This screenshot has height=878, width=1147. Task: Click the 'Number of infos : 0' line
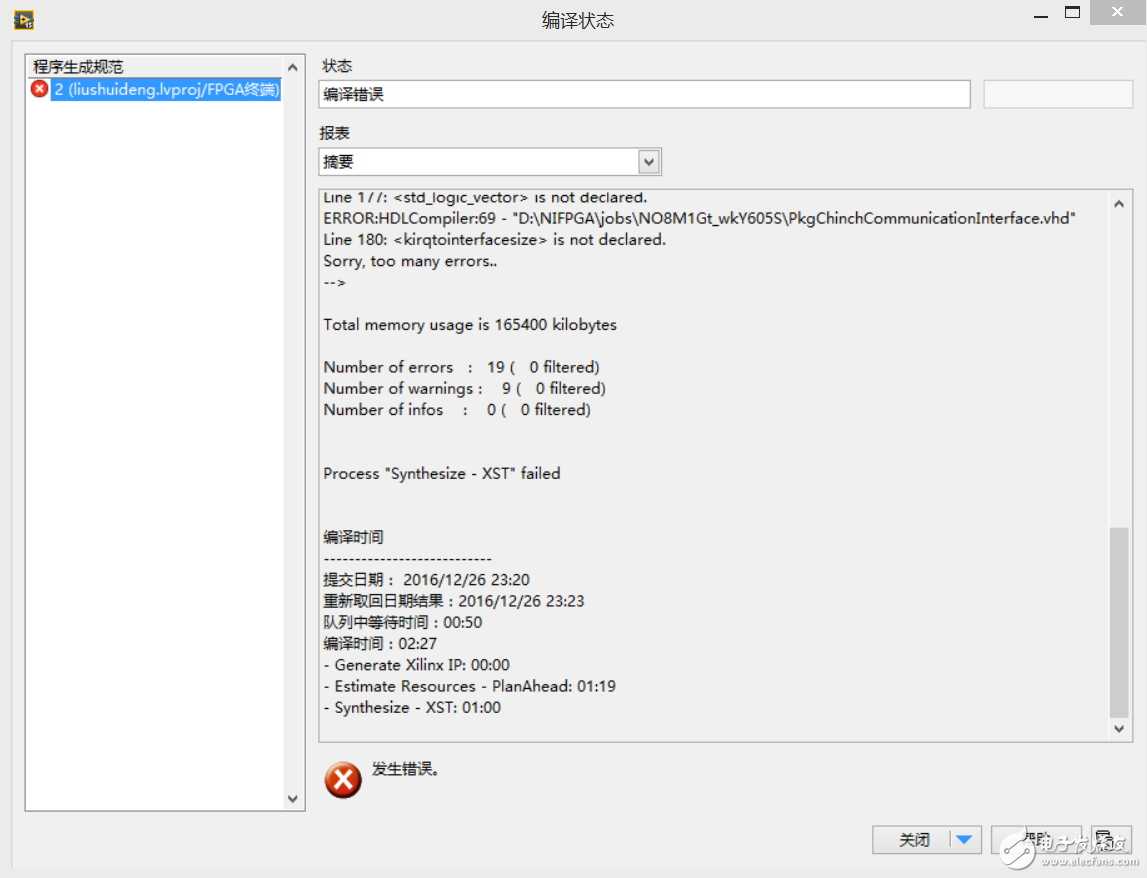click(x=457, y=410)
